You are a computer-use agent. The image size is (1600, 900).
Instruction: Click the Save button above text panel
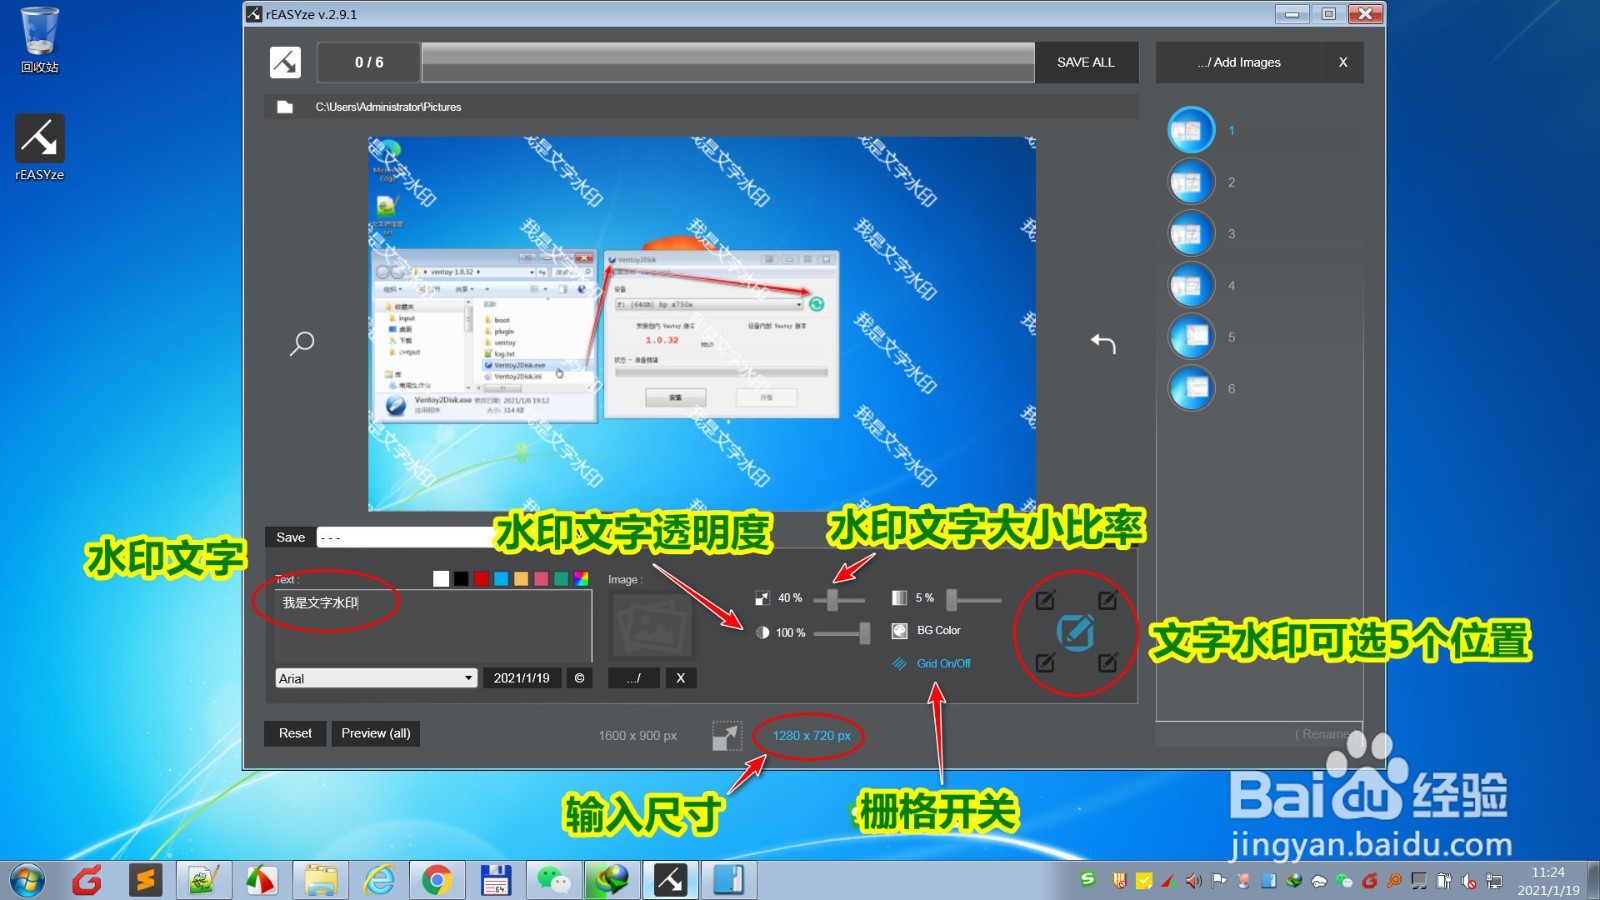click(x=290, y=537)
